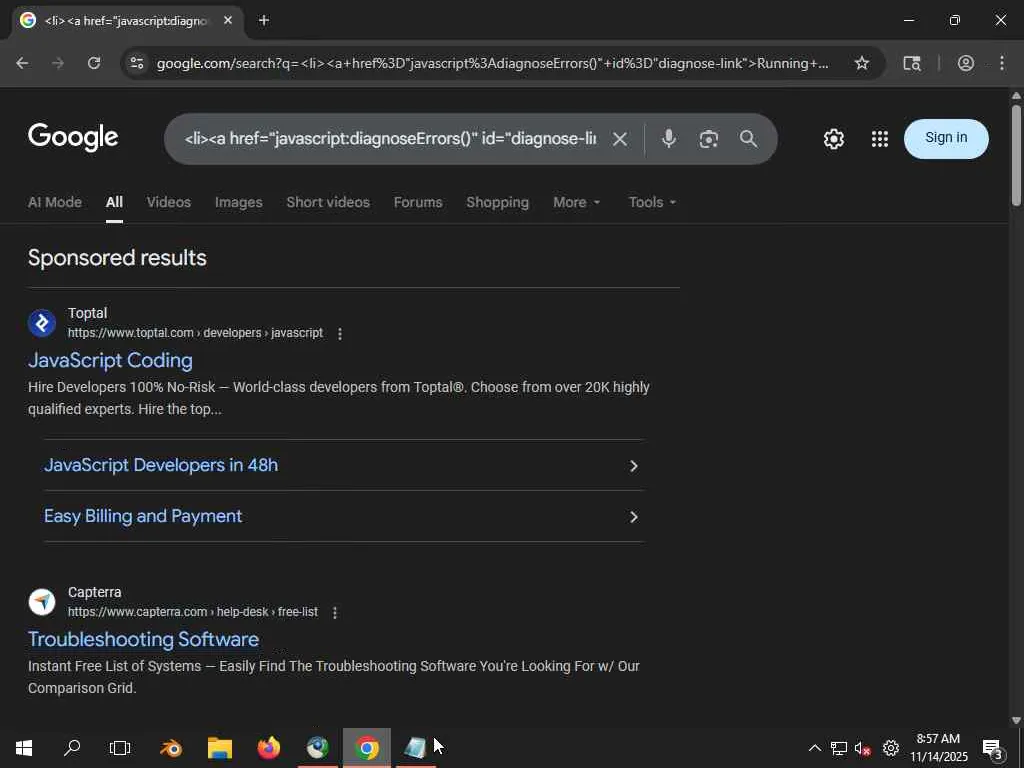Screen dimensions: 1024x768
Task: Open the Troubleshooting Software ad link
Action: click(x=143, y=639)
